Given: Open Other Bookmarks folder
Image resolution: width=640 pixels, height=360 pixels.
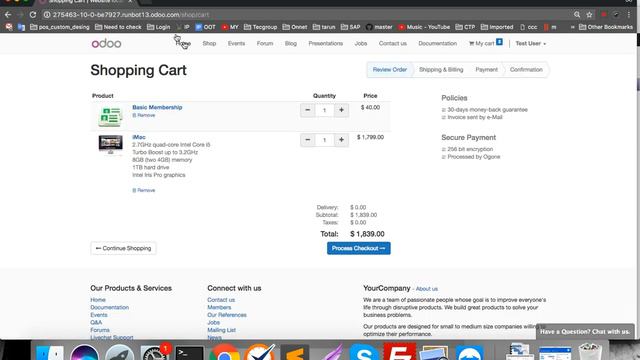Looking at the screenshot, I should click(606, 27).
